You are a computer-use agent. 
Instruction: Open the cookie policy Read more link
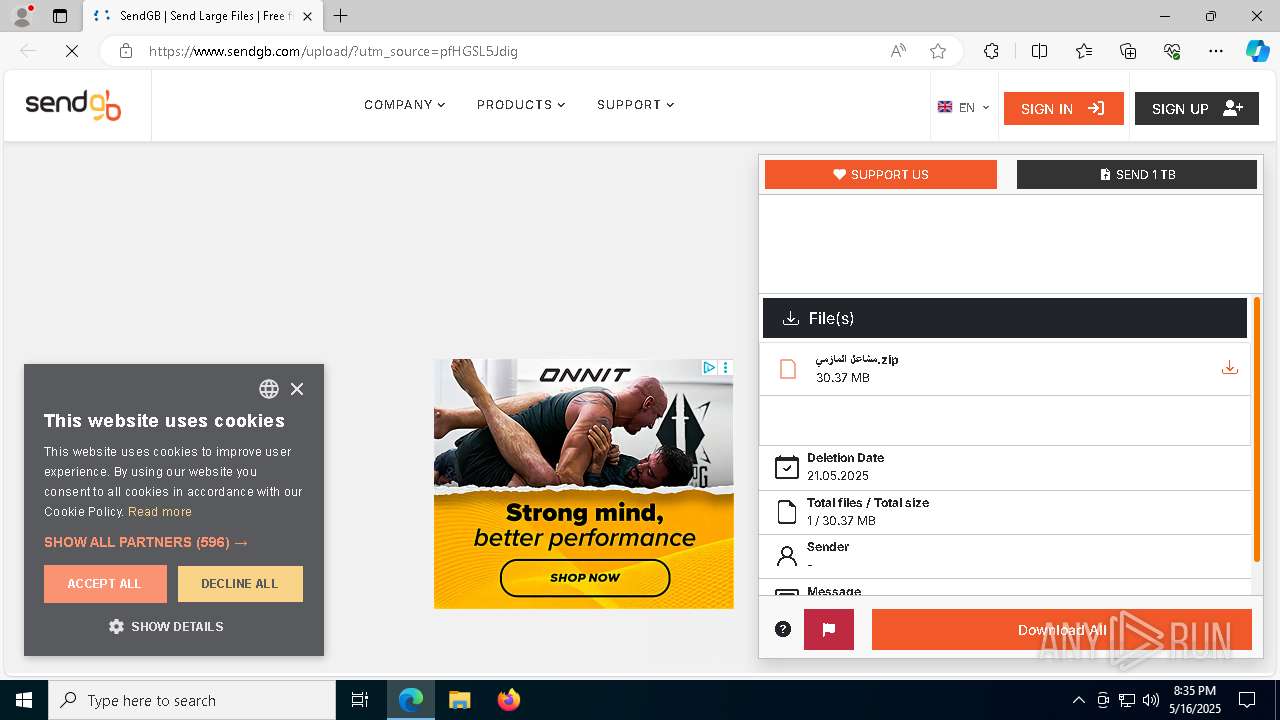[160, 512]
